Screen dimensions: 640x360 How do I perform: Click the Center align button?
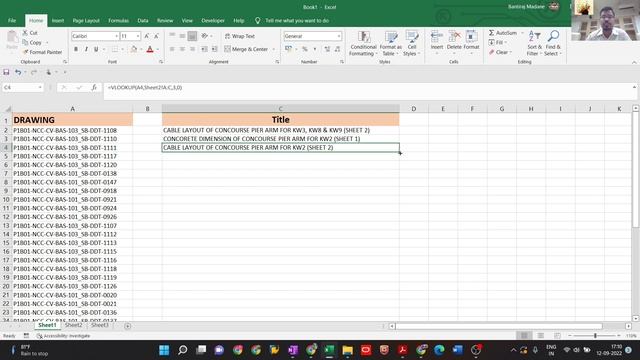[182, 49]
